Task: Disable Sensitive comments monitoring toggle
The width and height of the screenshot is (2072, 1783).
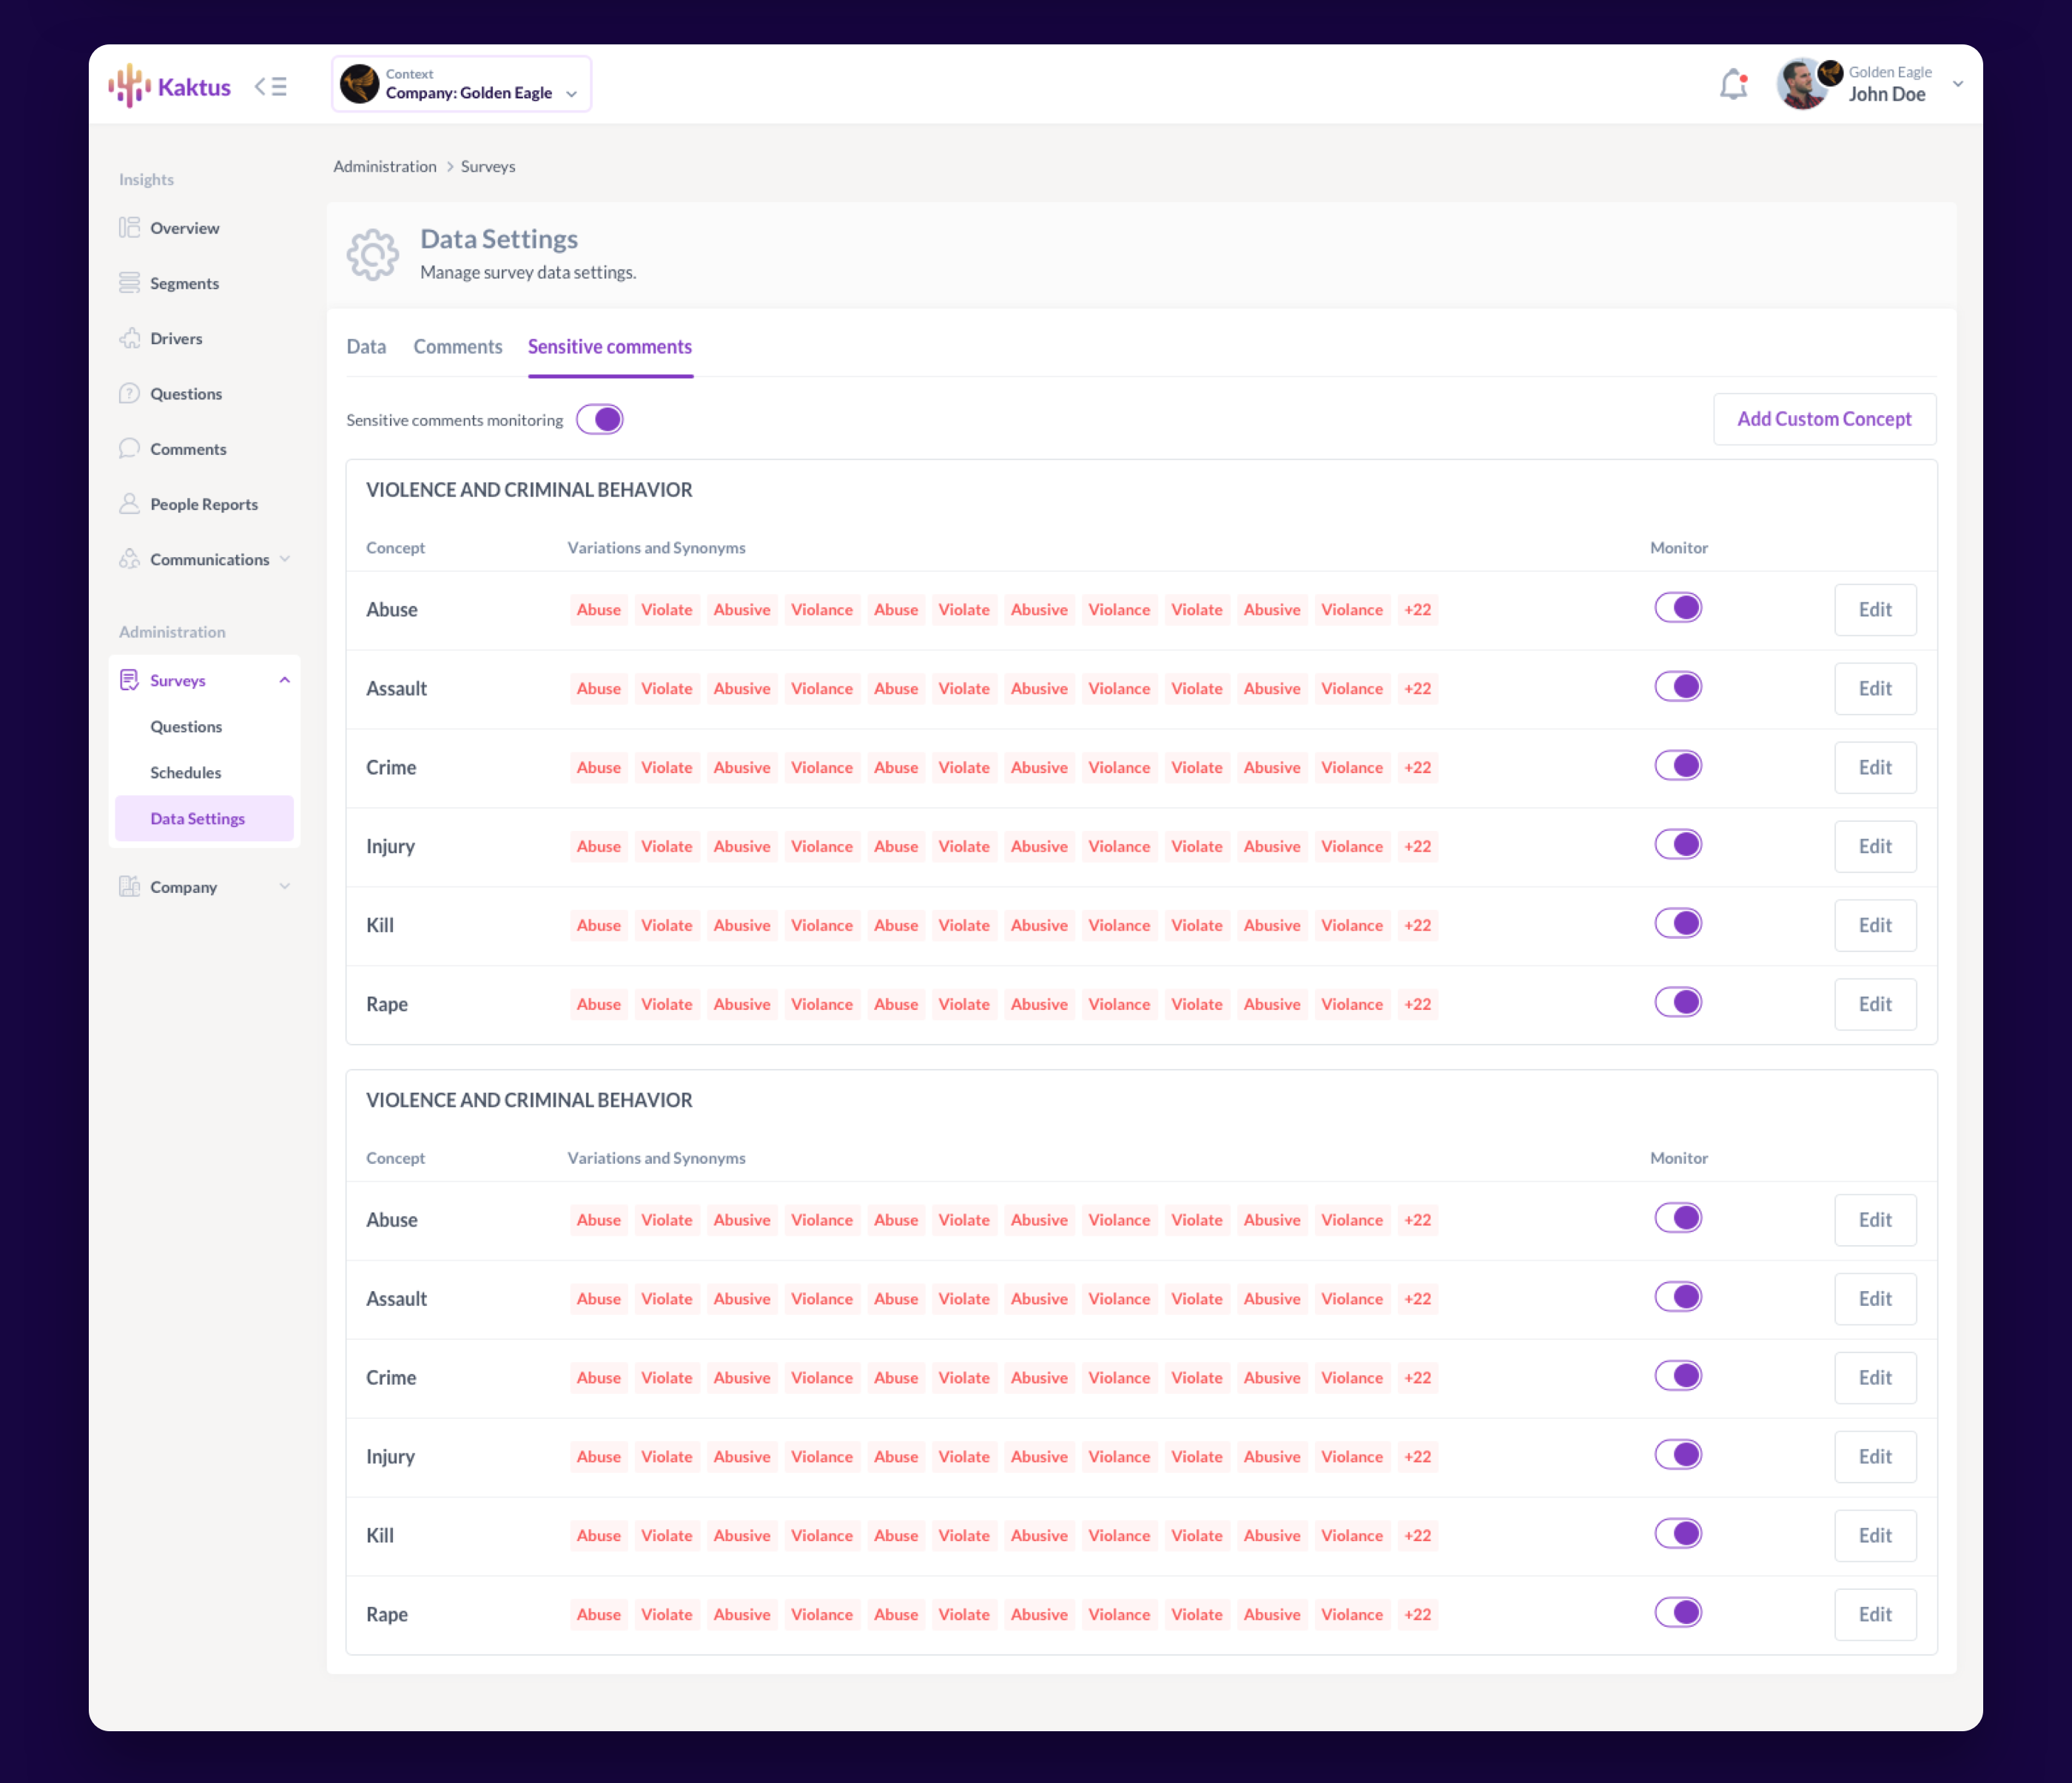Action: (x=600, y=420)
